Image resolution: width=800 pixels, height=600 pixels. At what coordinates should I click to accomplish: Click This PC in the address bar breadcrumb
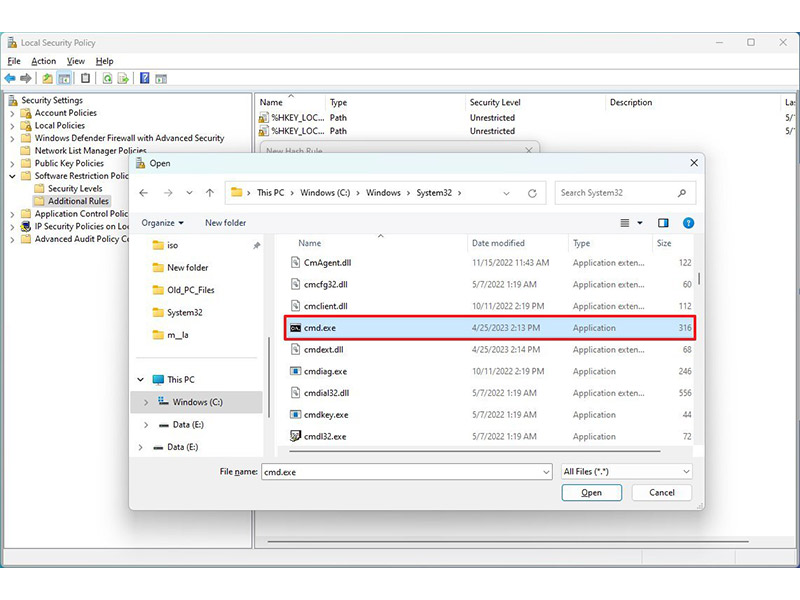click(270, 193)
